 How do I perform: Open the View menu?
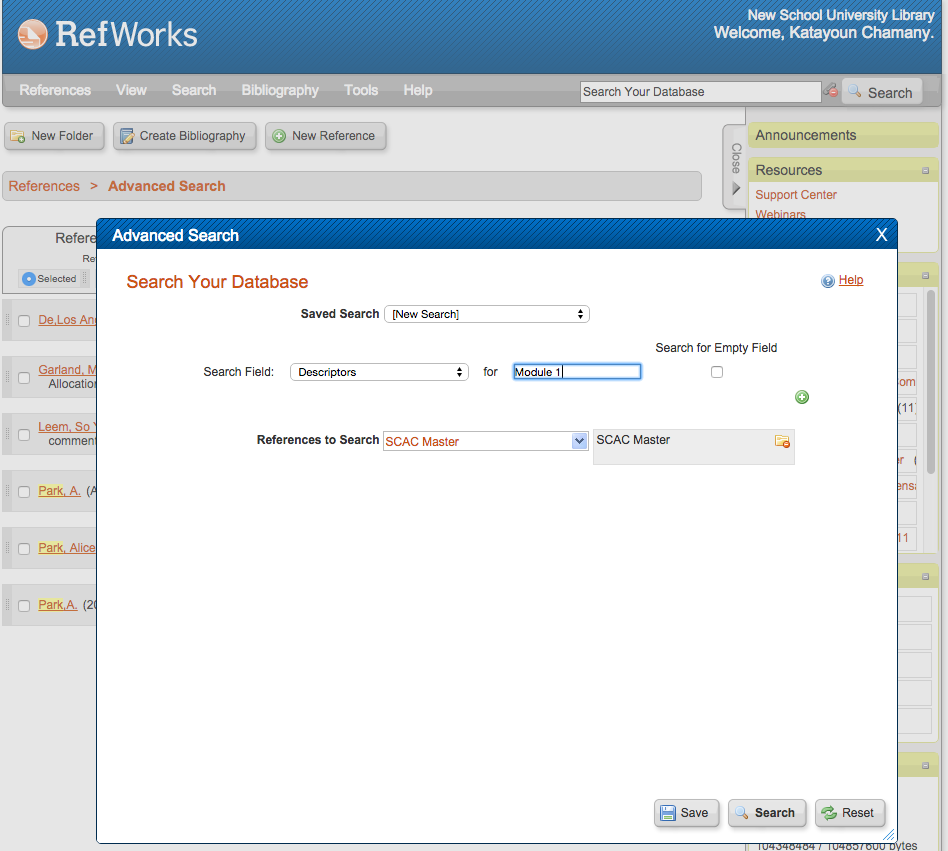[131, 90]
